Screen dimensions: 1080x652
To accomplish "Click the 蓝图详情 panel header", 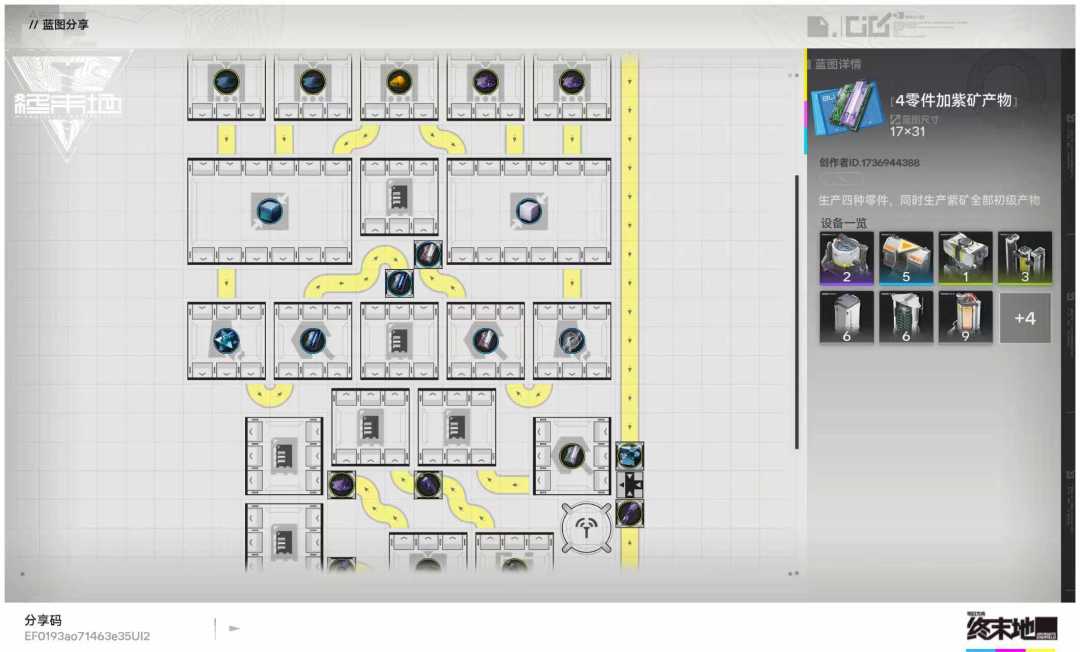I will point(838,64).
